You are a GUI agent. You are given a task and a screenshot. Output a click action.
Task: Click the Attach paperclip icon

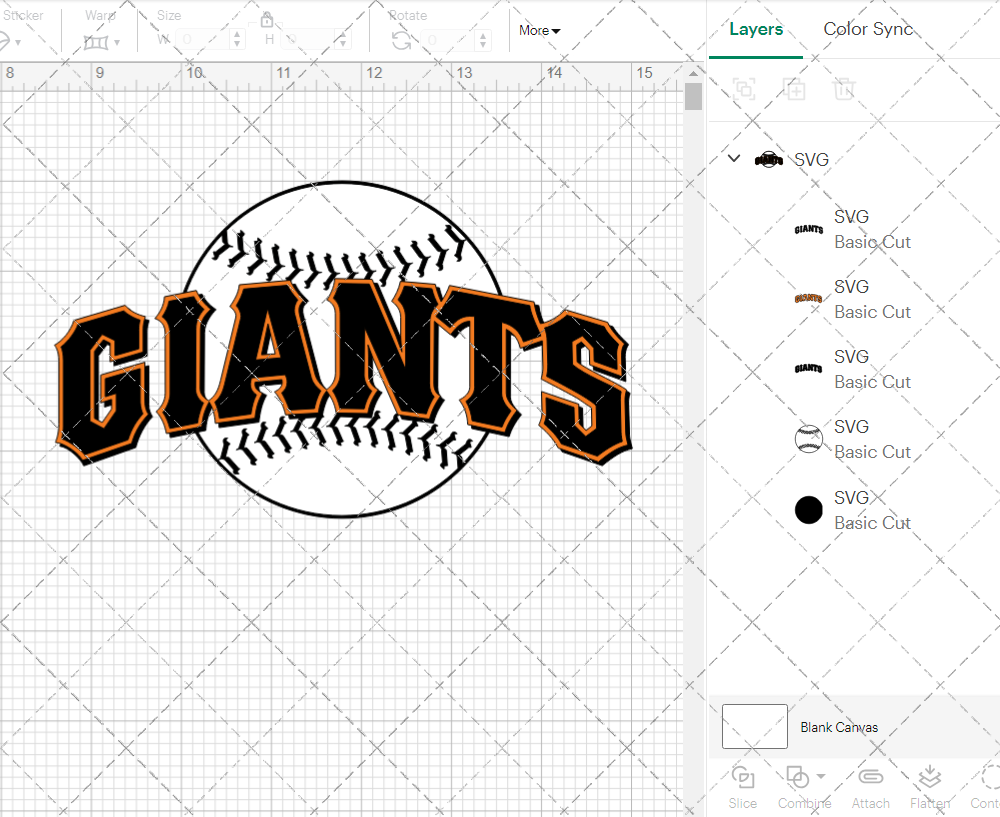[x=870, y=777]
